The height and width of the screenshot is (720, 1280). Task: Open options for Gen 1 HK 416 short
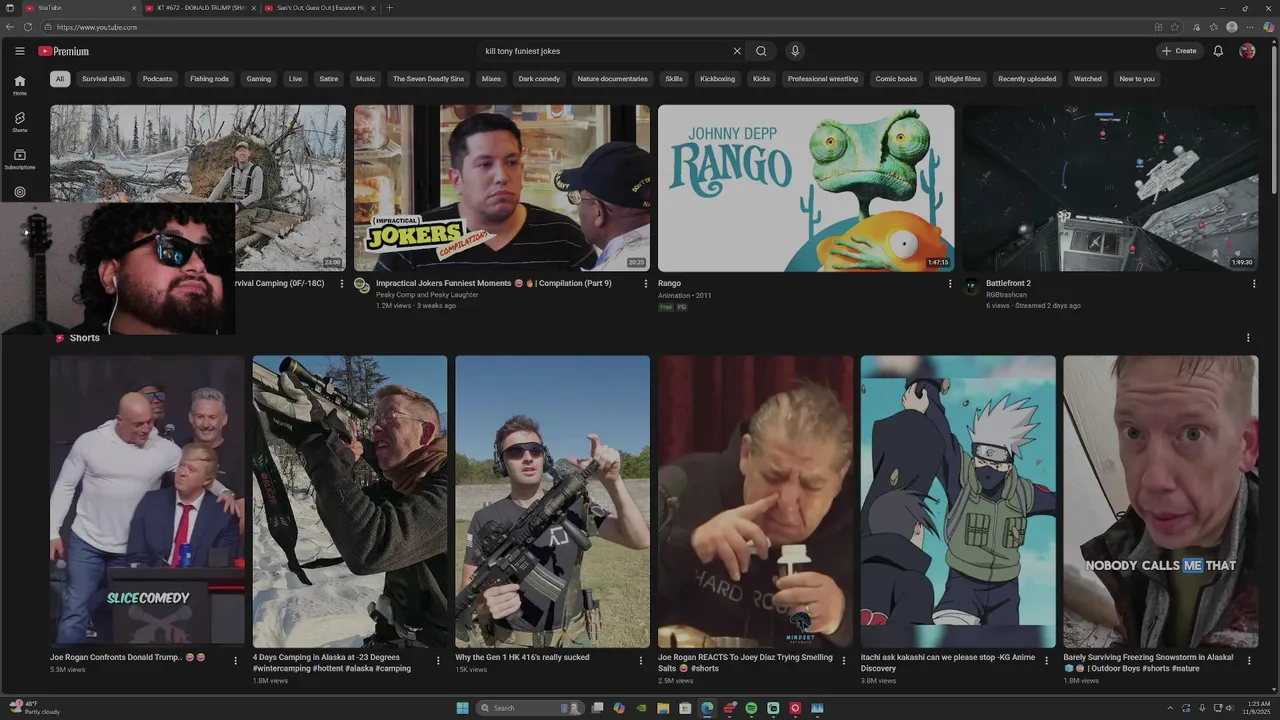pyautogui.click(x=641, y=661)
